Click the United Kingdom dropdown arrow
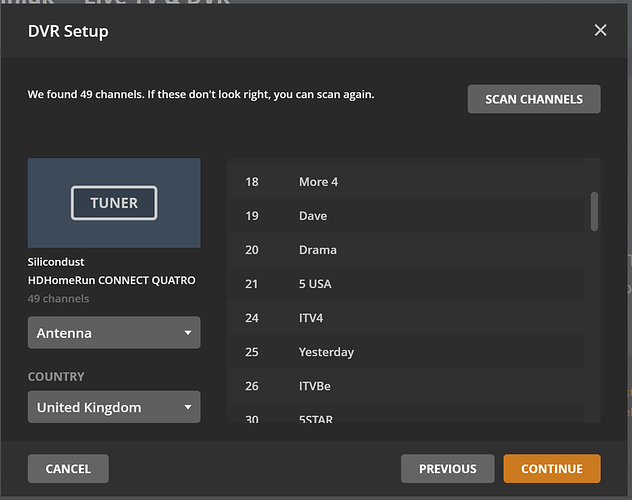This screenshot has width=632, height=500. 188,407
